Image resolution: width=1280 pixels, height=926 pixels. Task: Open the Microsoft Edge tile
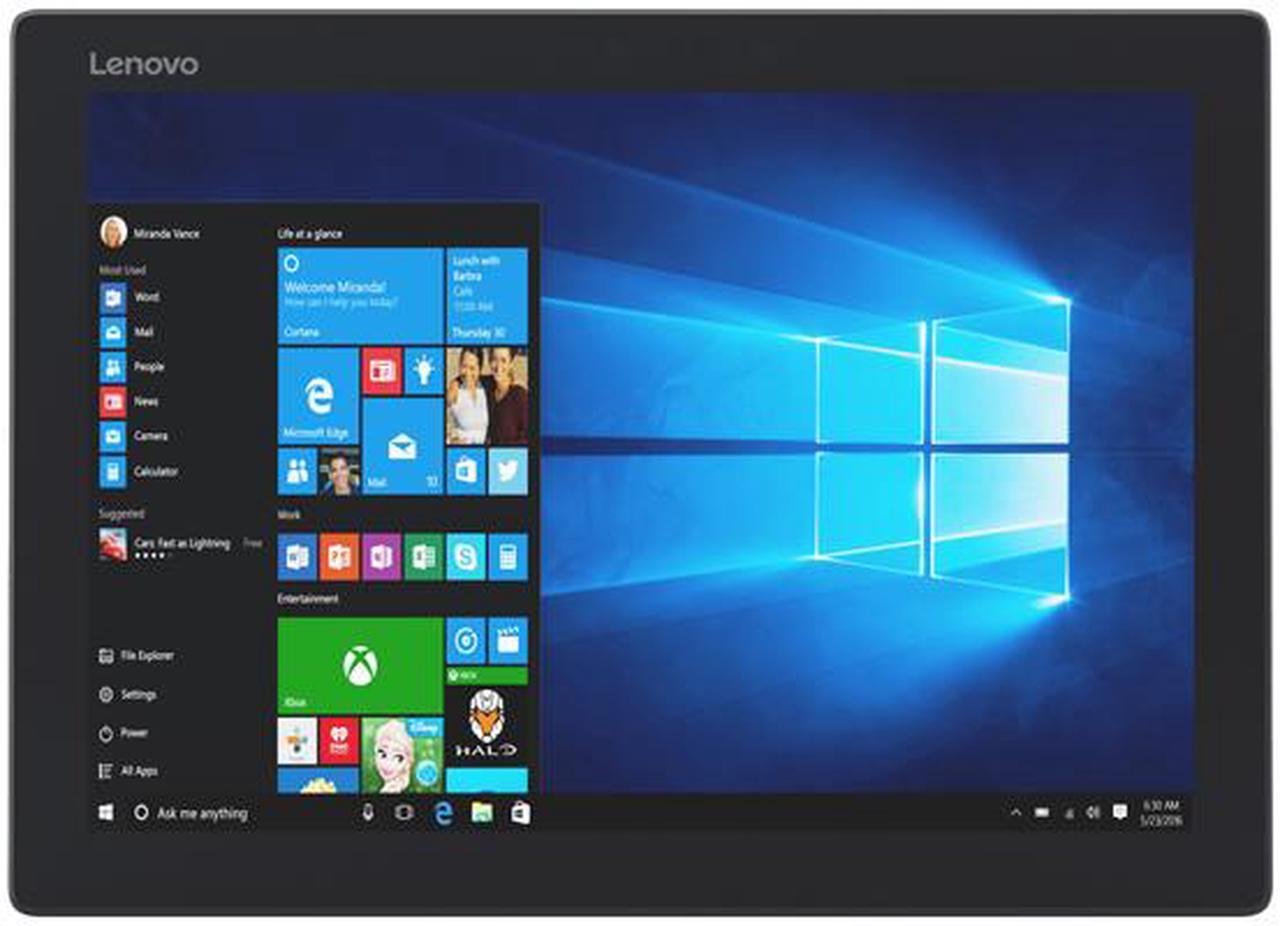318,396
